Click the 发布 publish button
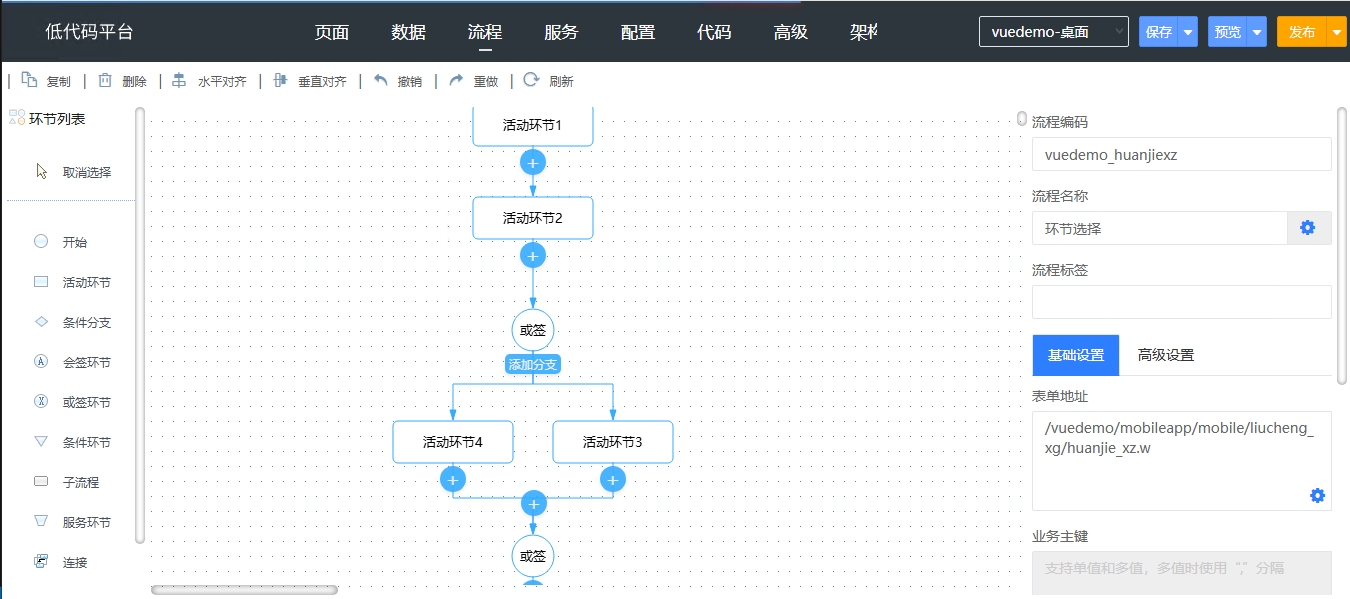Image resolution: width=1350 pixels, height=599 pixels. tap(1301, 32)
